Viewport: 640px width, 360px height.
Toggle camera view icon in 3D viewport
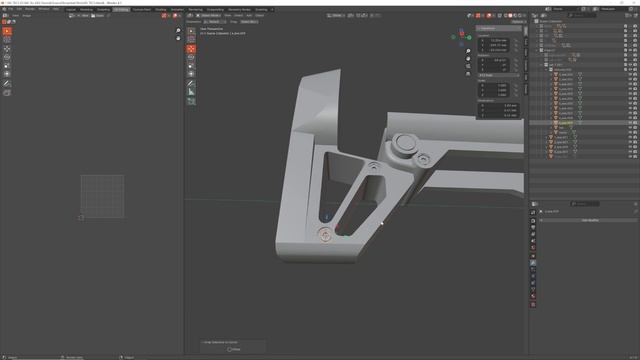click(468, 66)
